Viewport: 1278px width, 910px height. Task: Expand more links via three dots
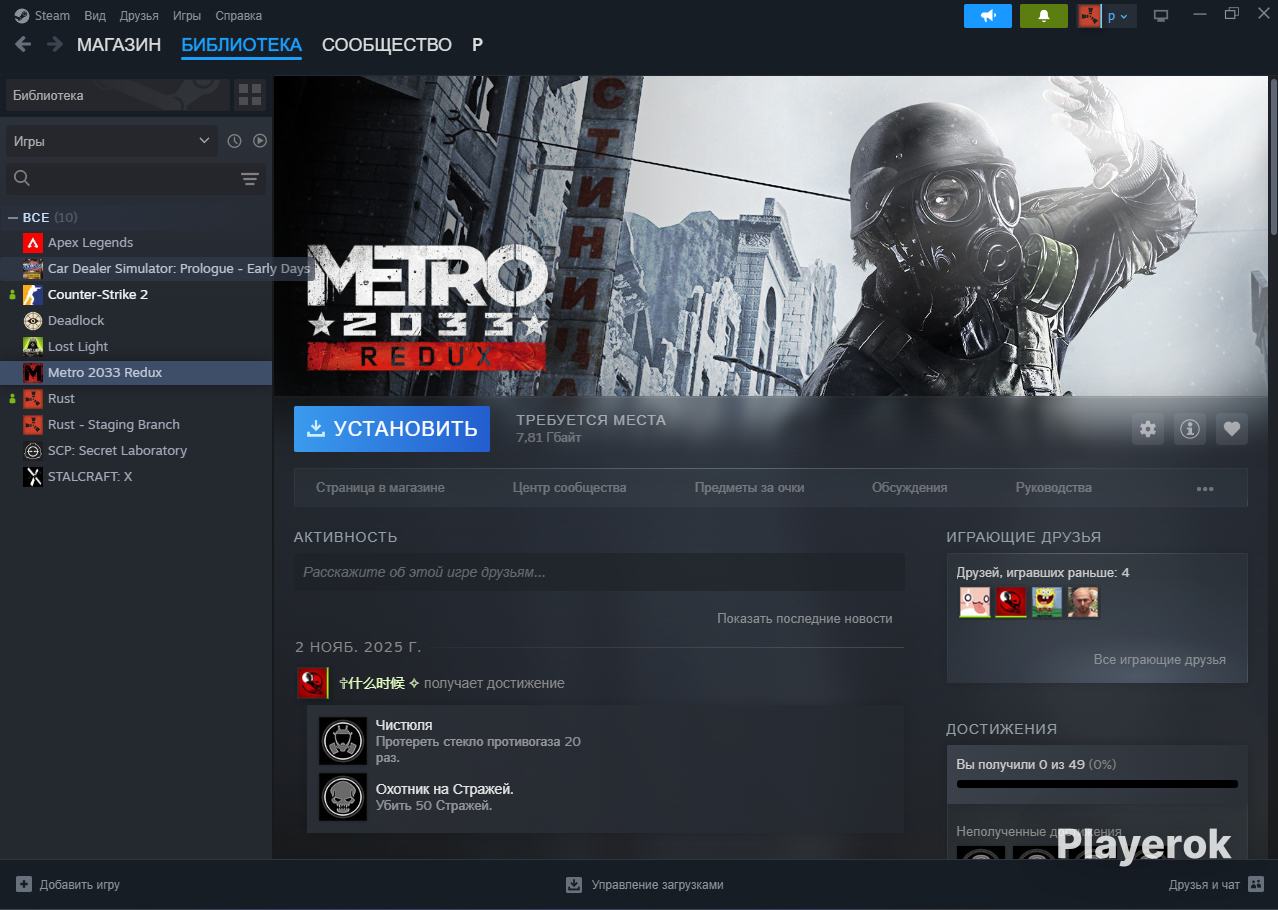pyautogui.click(x=1205, y=489)
